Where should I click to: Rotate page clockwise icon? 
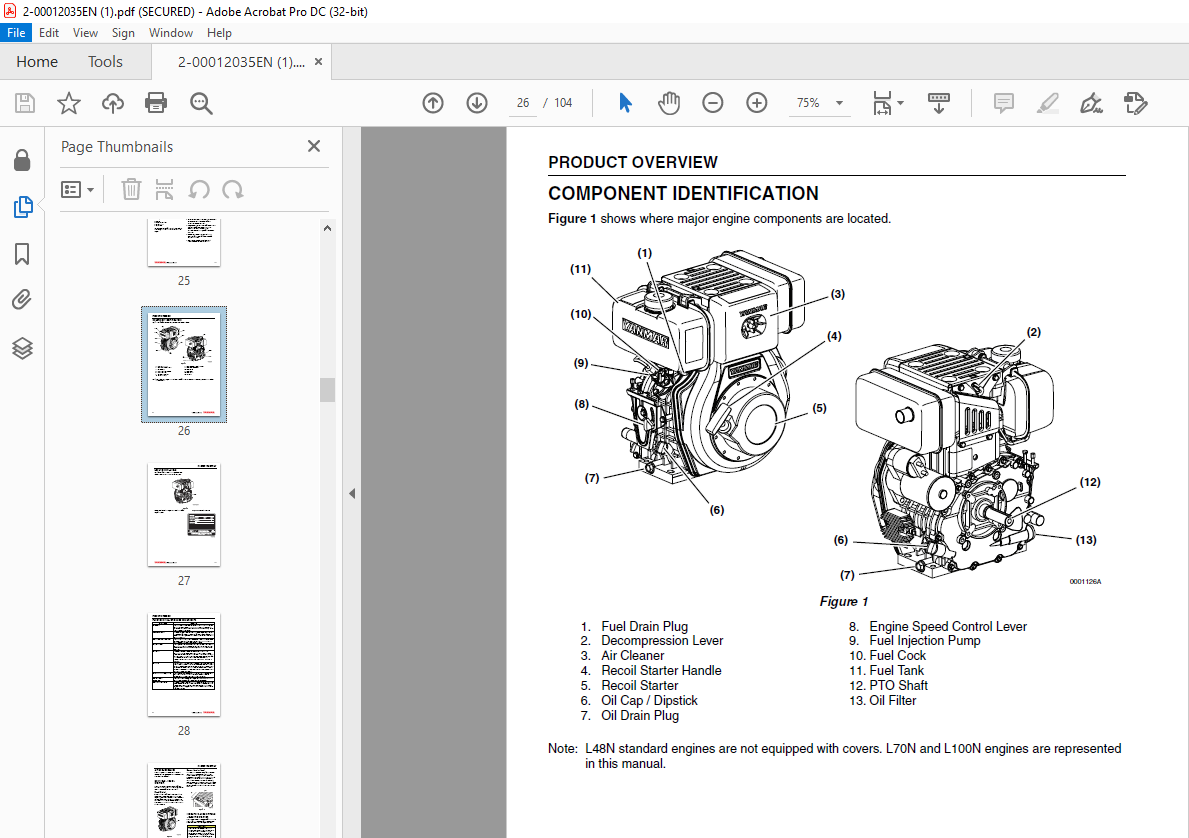(x=233, y=190)
